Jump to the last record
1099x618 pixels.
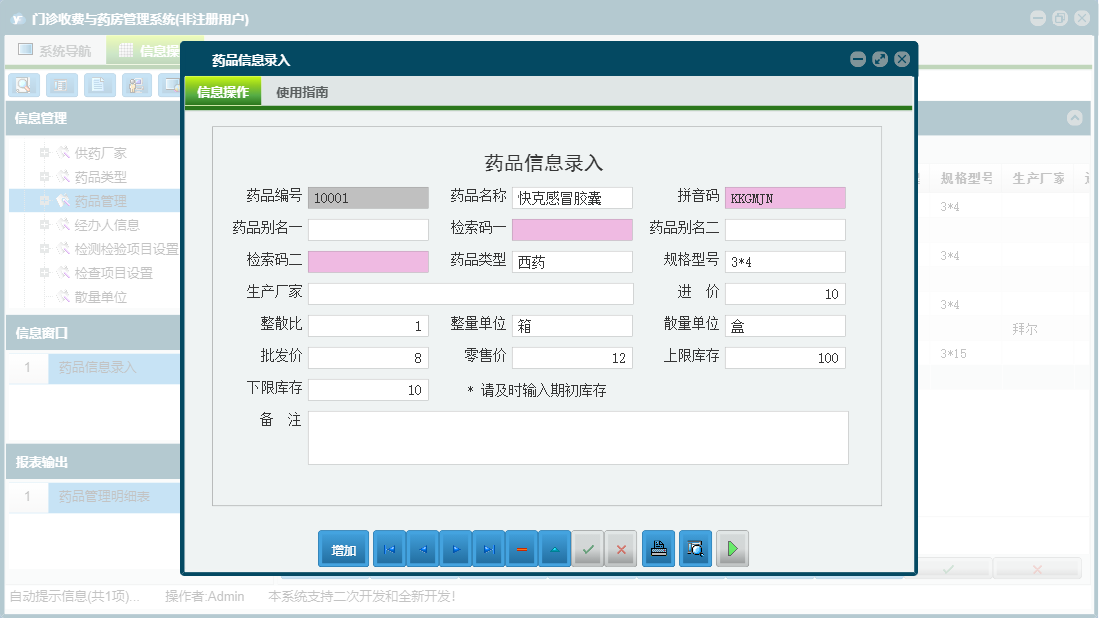click(488, 548)
